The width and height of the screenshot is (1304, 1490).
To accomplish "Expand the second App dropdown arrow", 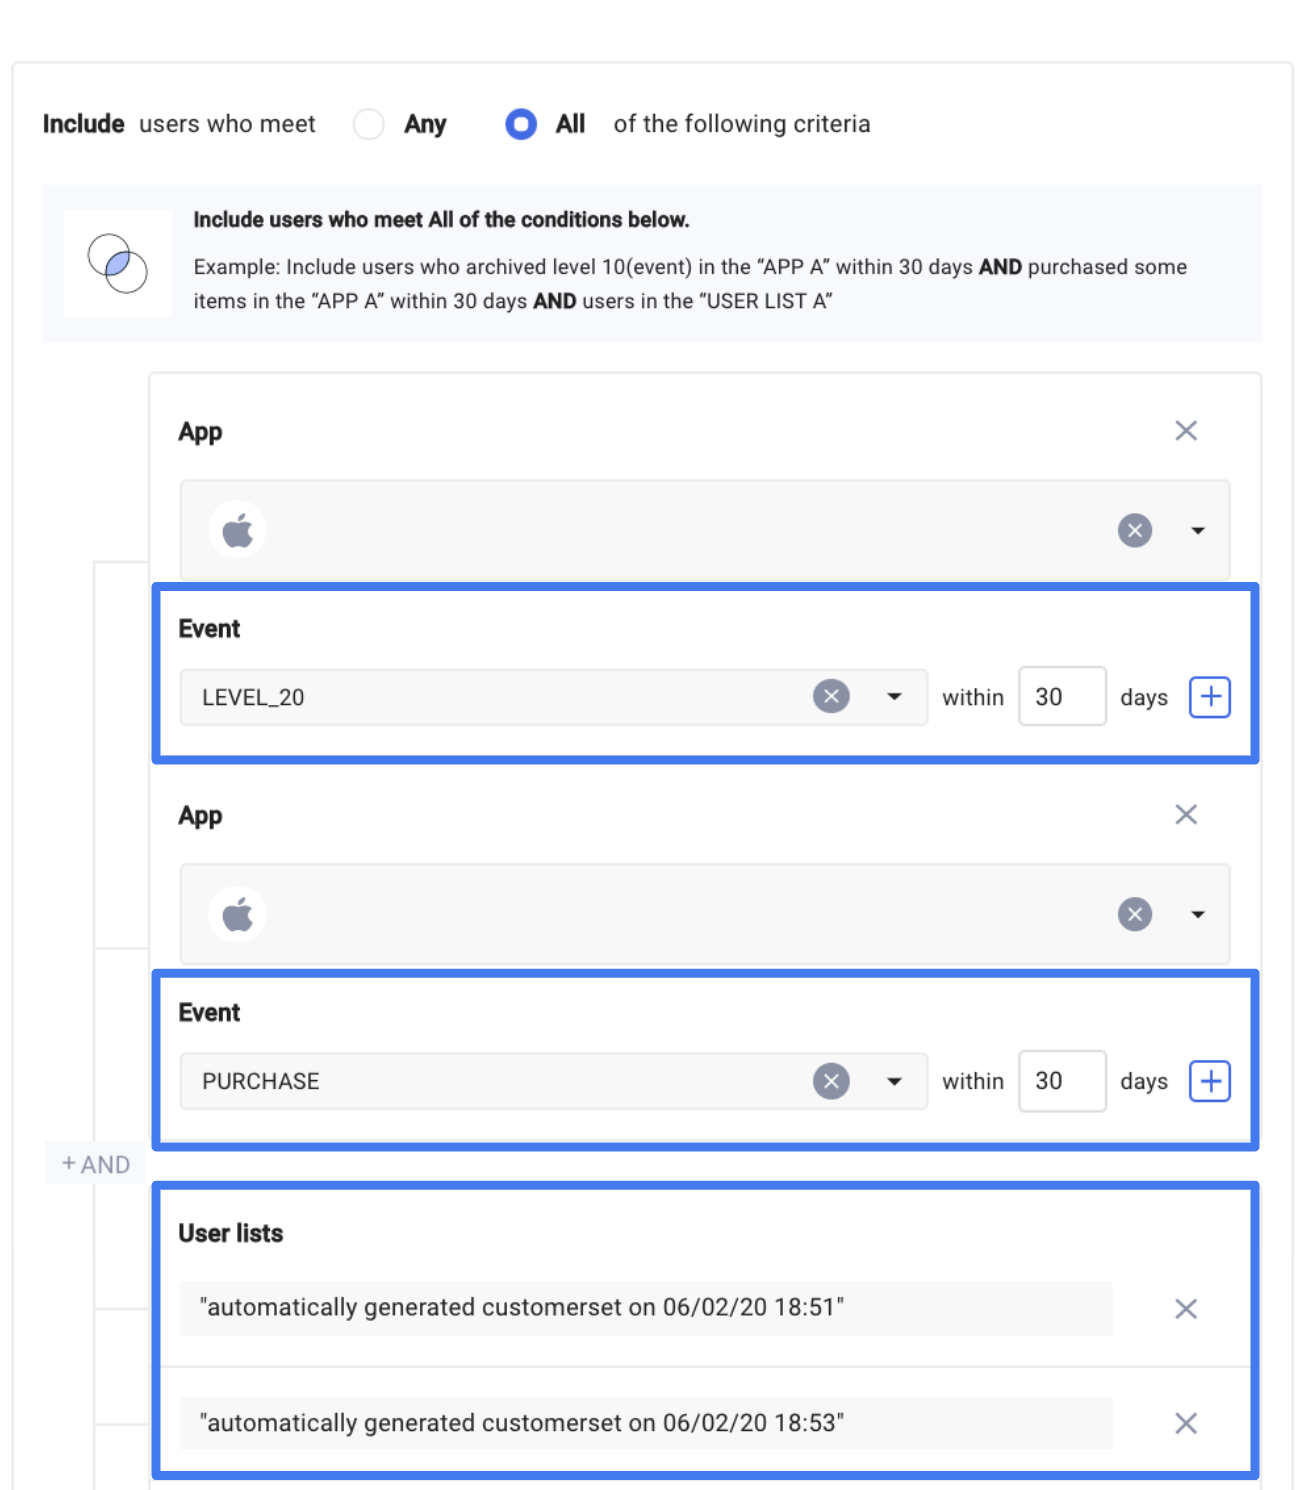I will click(x=1198, y=914).
